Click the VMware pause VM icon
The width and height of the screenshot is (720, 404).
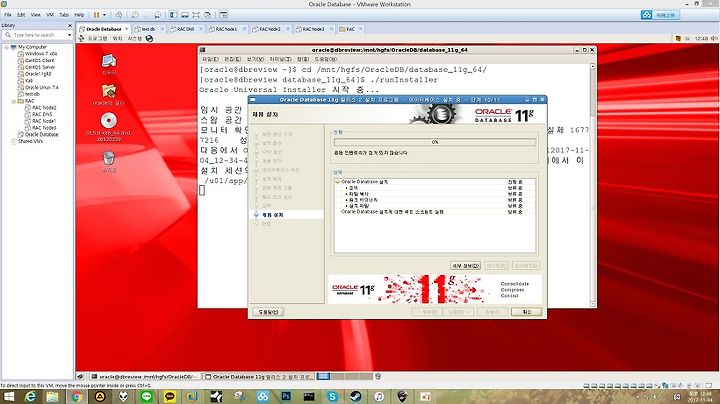96,15
